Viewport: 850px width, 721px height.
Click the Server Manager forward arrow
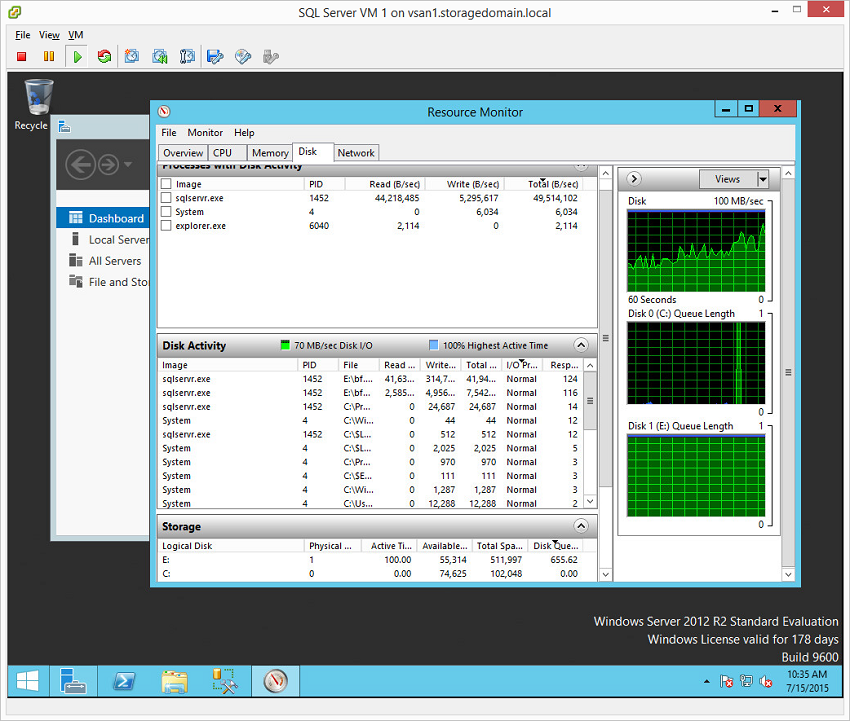click(x=109, y=164)
